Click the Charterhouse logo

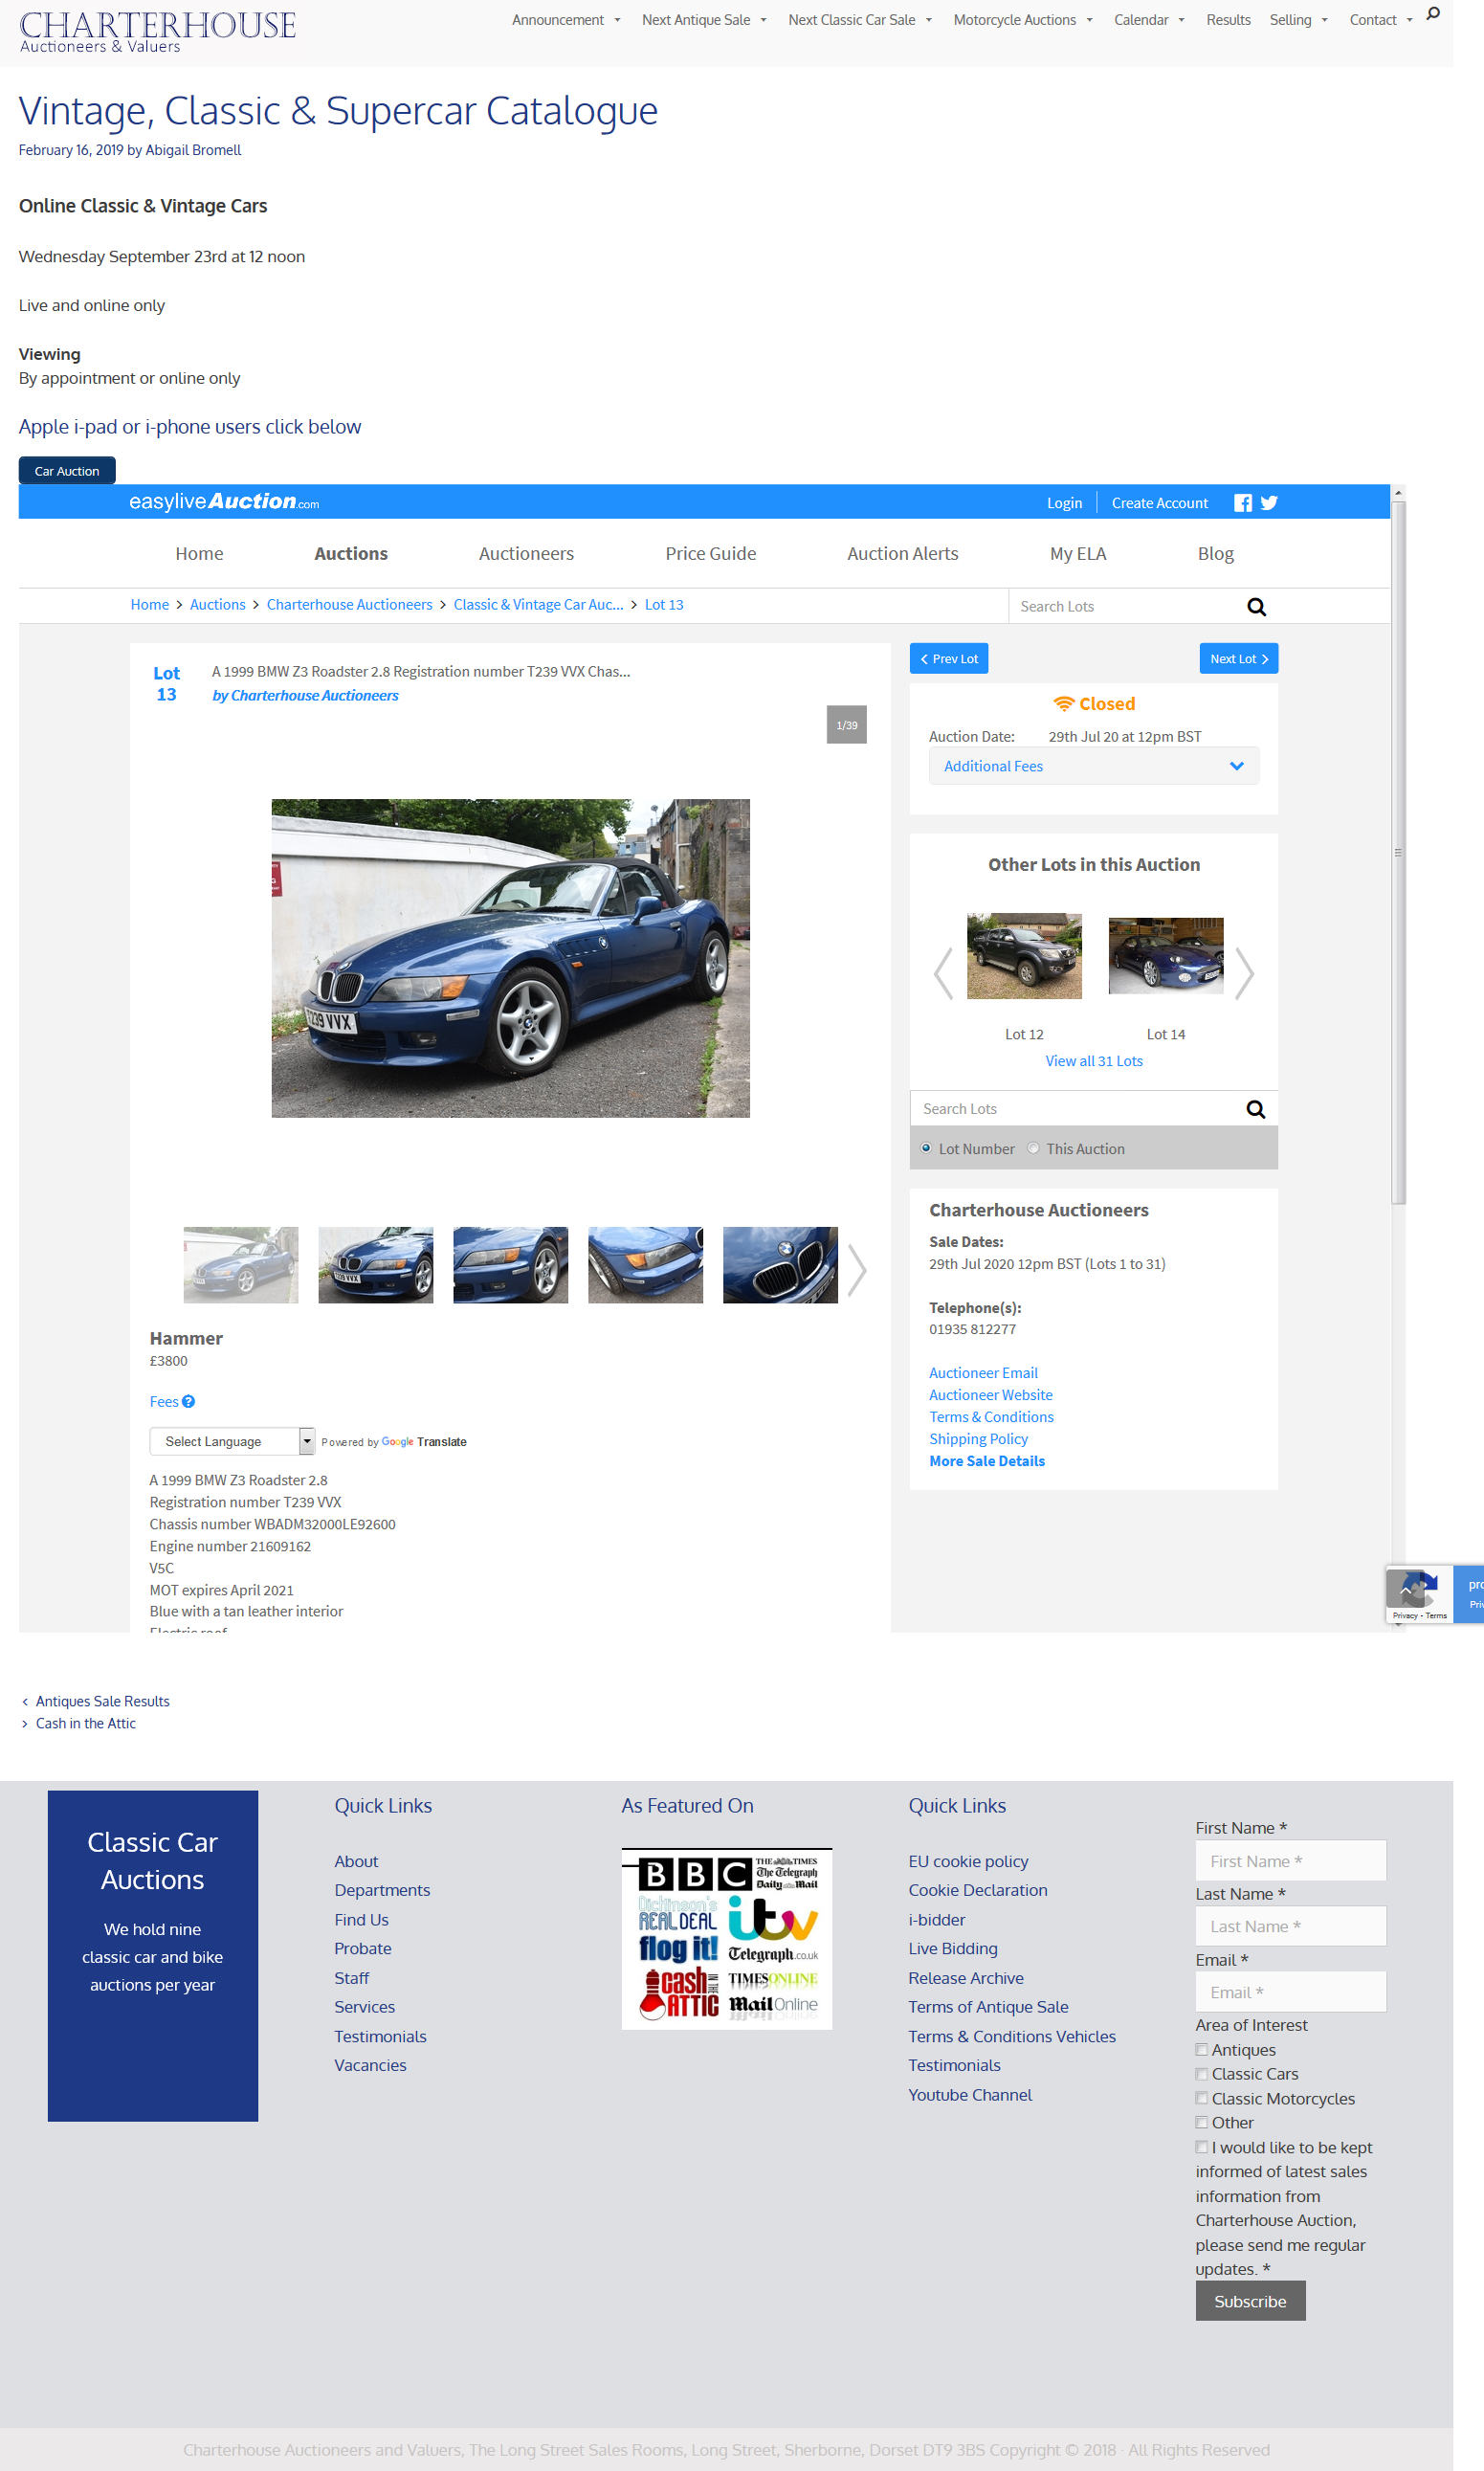[x=157, y=32]
